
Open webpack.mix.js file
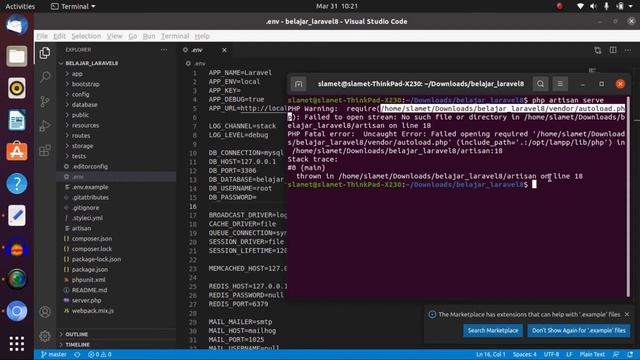click(93, 311)
